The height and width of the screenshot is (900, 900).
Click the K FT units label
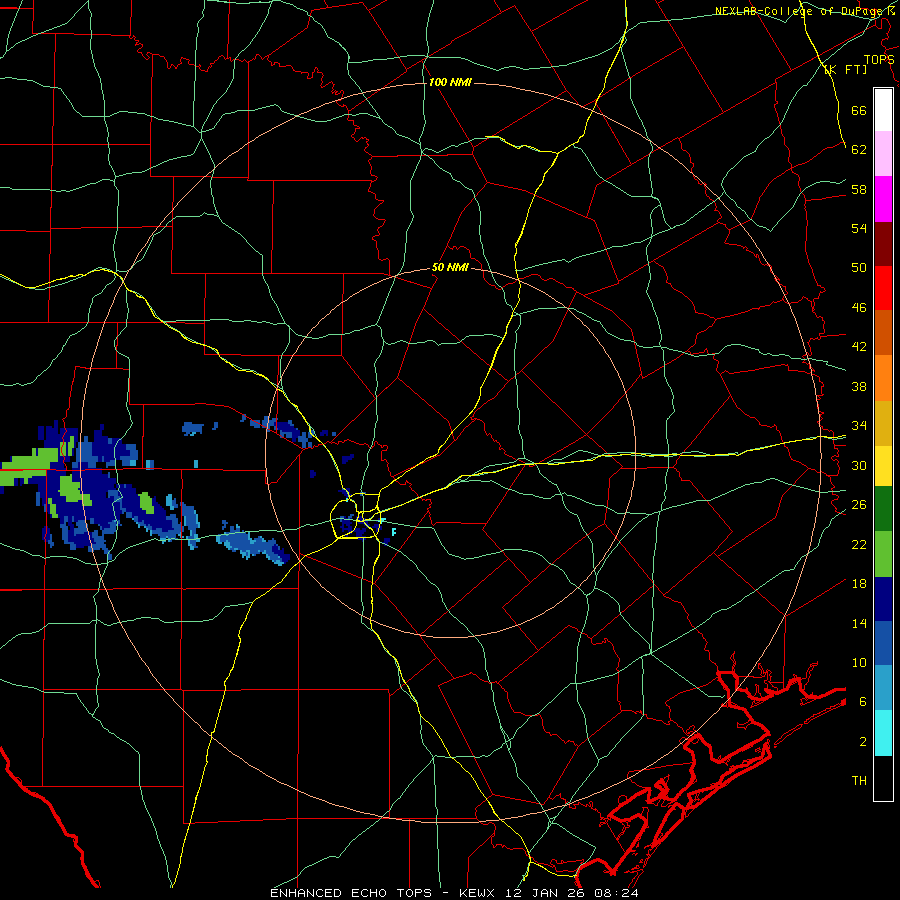845,69
